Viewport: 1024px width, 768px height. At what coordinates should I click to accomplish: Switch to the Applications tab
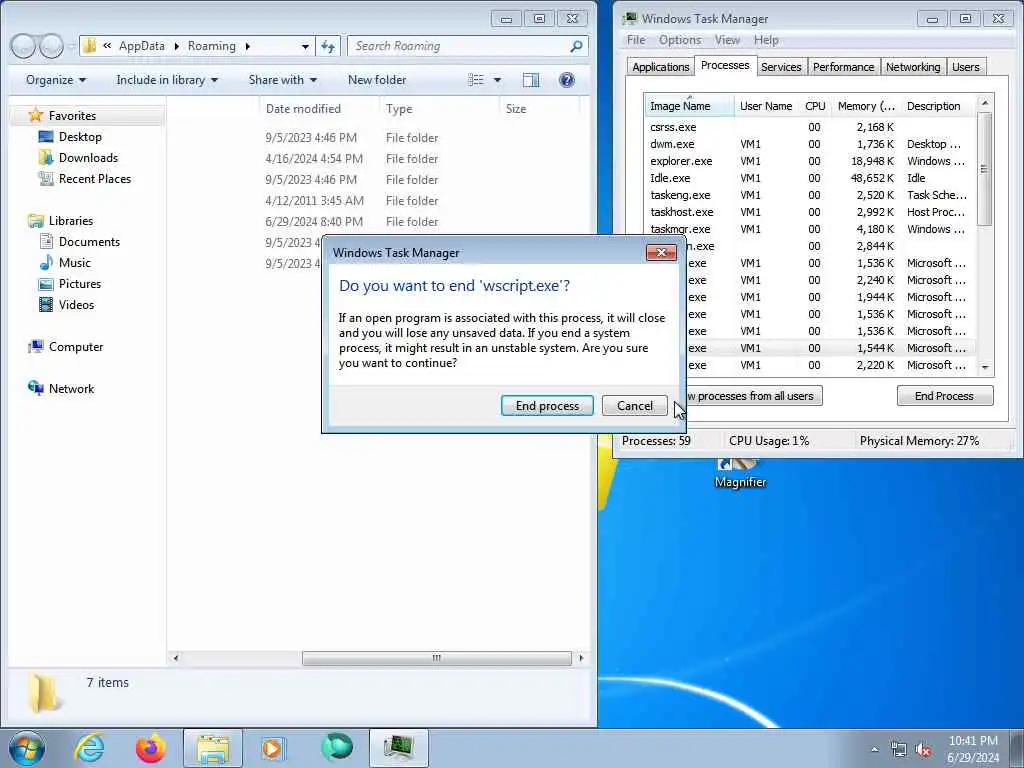[660, 67]
